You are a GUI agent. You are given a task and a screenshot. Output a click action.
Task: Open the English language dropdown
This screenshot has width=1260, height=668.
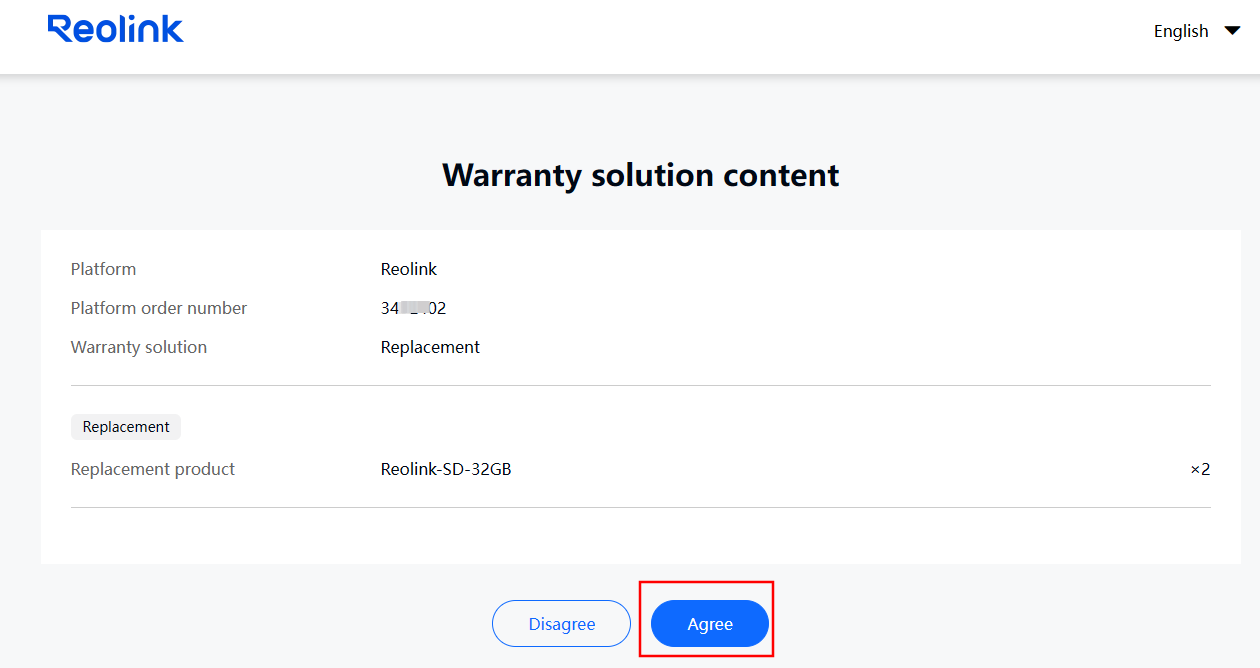(x=1196, y=31)
